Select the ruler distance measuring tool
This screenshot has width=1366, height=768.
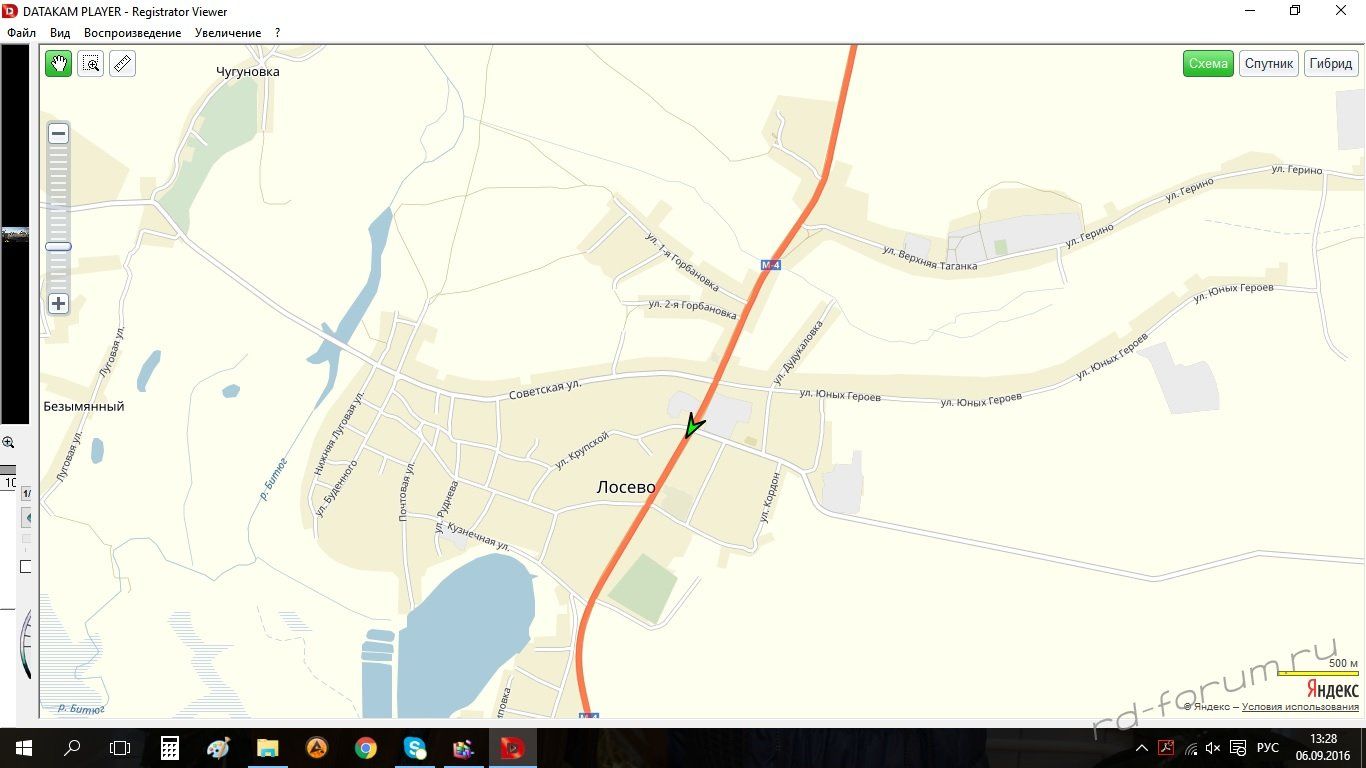click(x=122, y=64)
